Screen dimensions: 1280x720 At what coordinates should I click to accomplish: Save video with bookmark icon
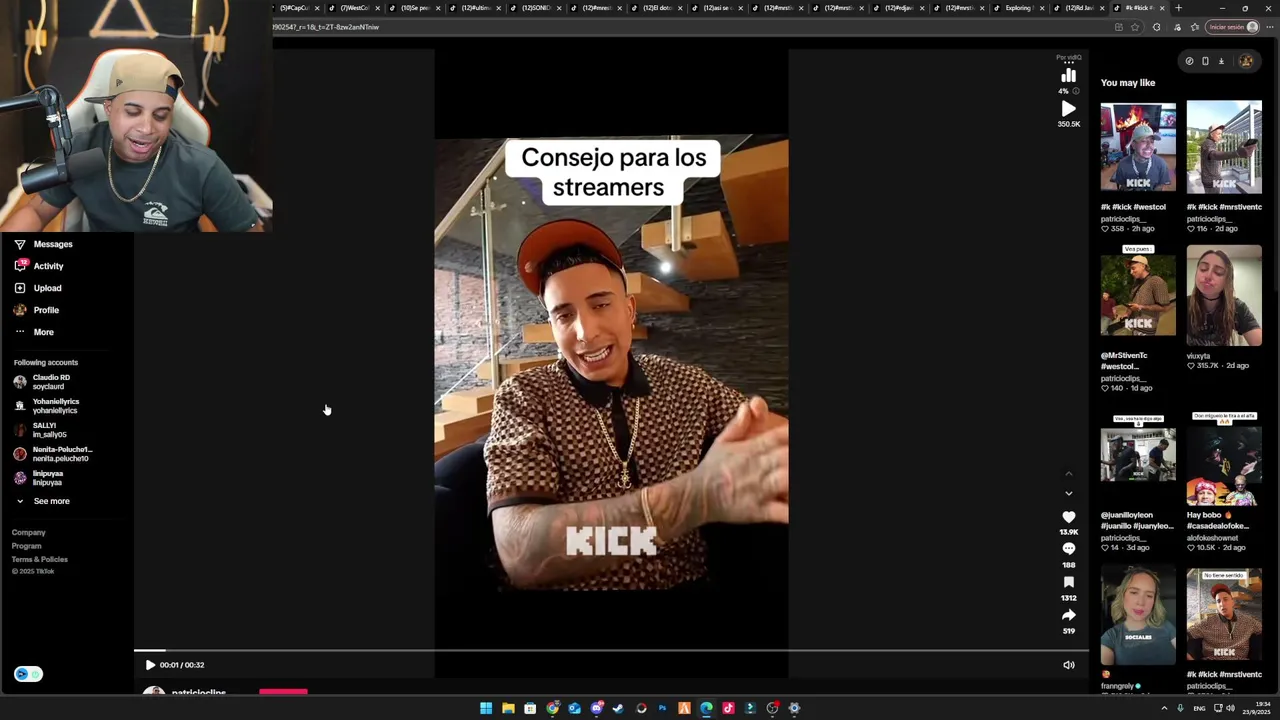(1068, 582)
